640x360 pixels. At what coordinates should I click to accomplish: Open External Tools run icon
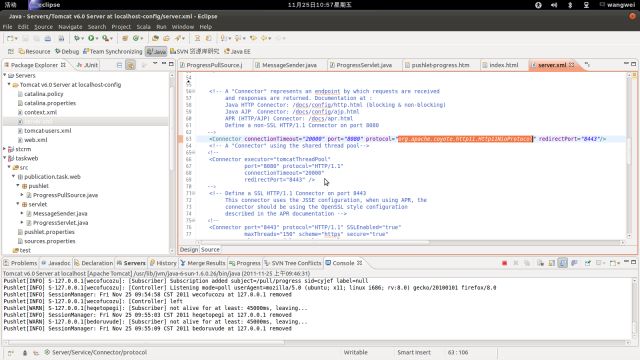(x=105, y=38)
